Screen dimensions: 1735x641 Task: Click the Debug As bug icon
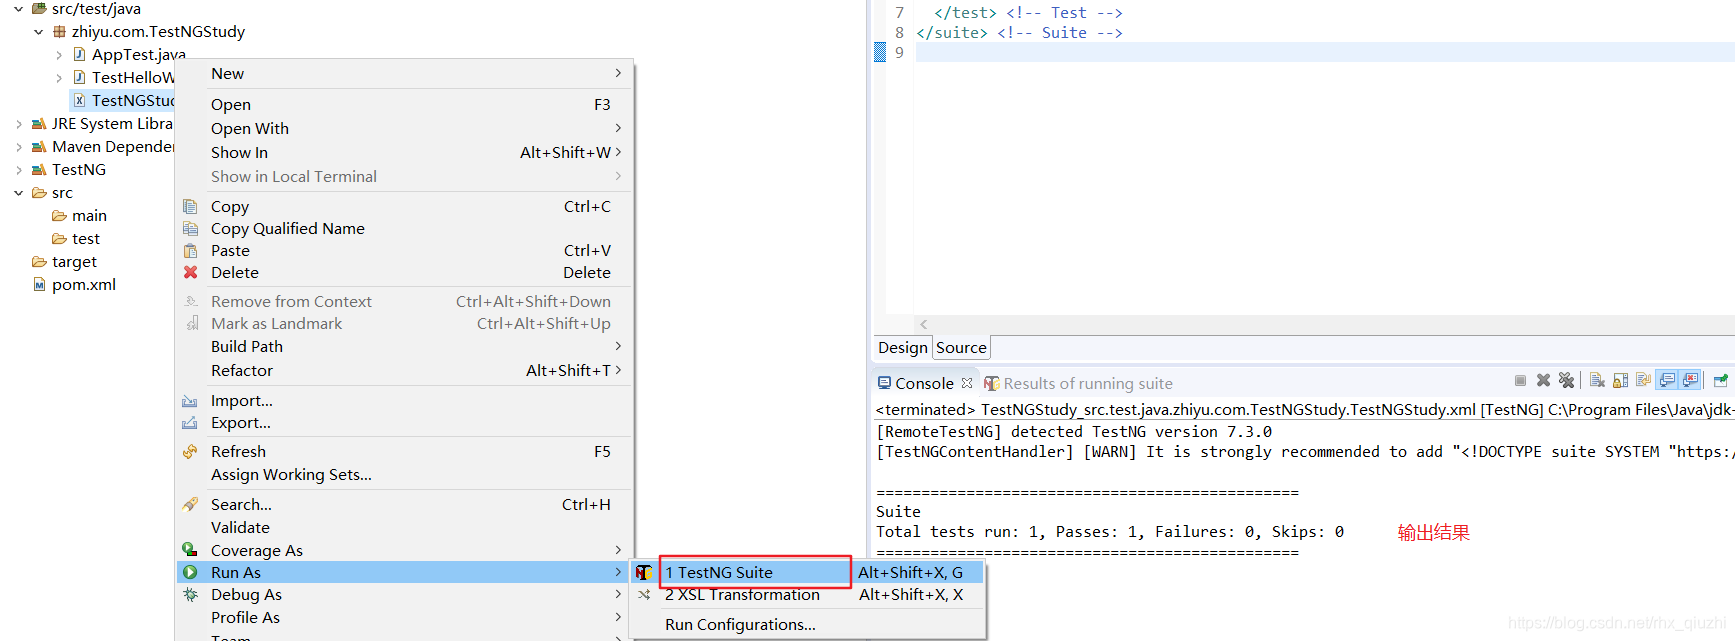[190, 595]
